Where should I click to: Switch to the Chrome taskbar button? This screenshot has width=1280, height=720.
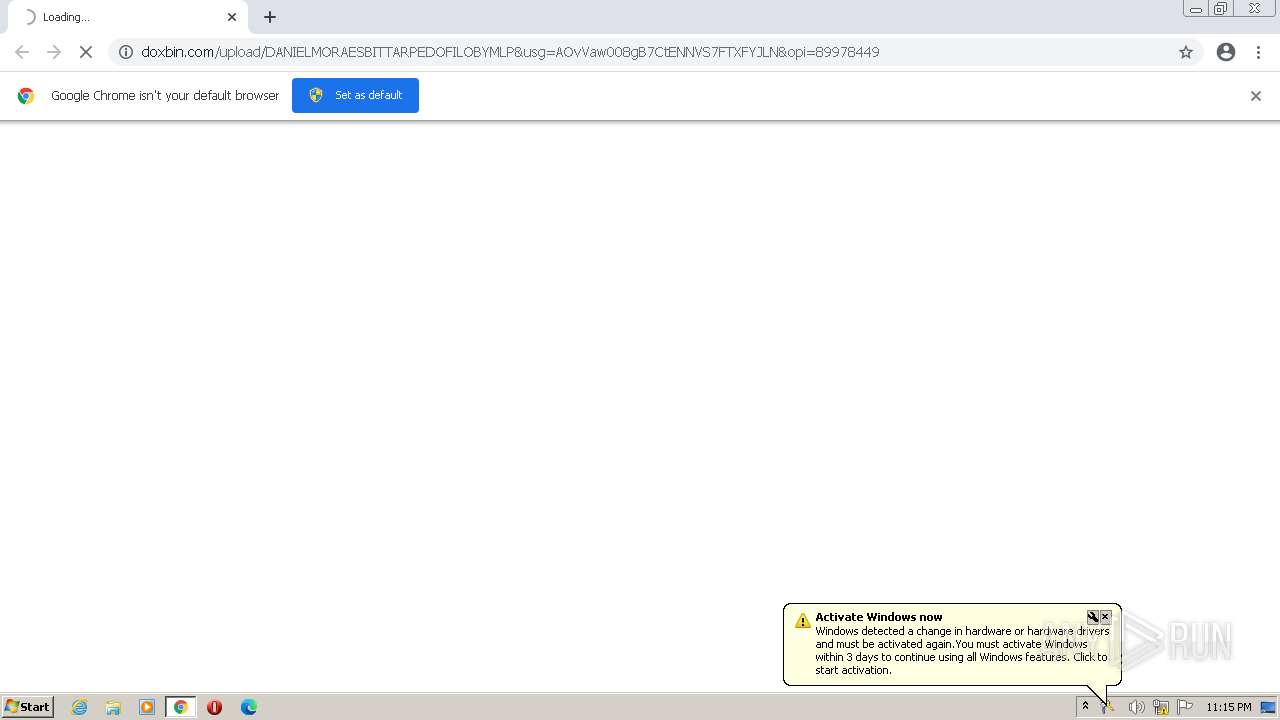(181, 707)
